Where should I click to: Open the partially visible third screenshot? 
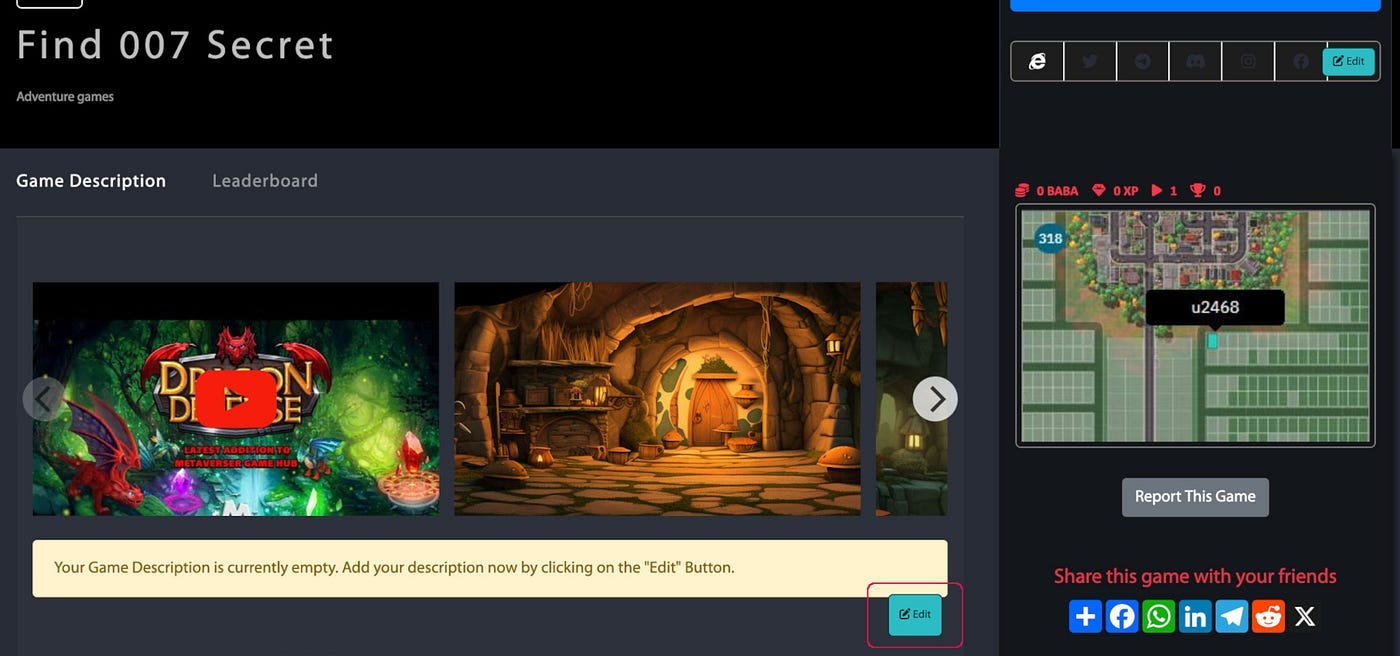click(x=911, y=399)
